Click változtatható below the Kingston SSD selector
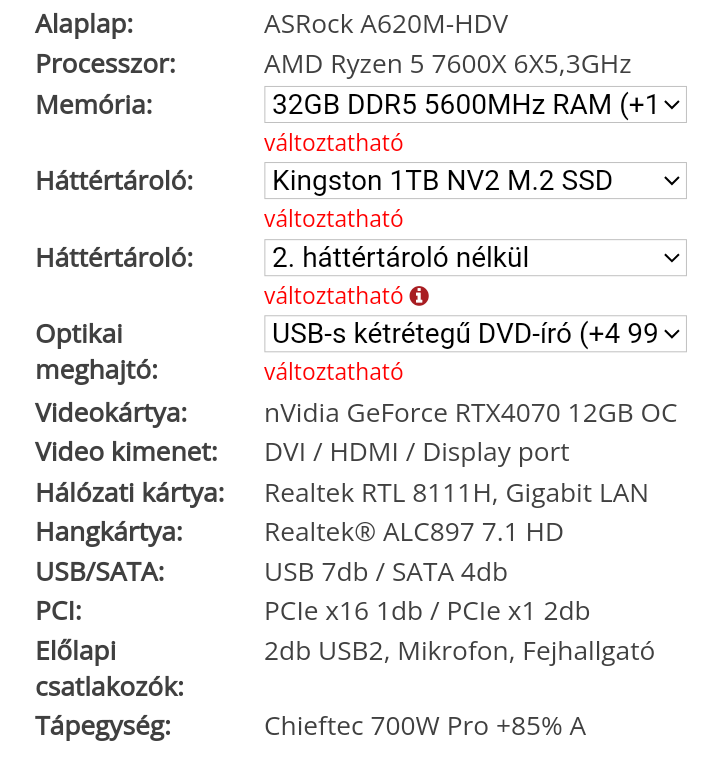Viewport: 720px width, 766px height. click(x=334, y=219)
